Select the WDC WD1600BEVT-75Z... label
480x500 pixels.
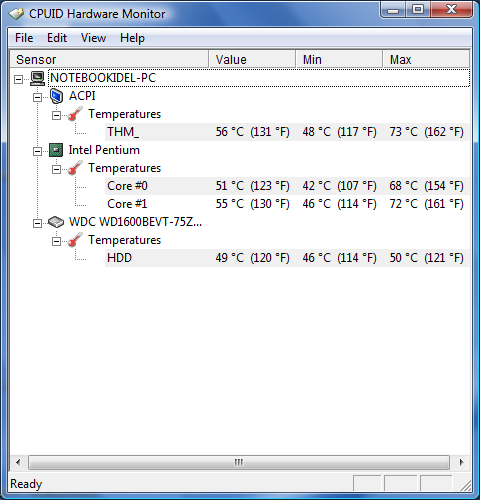click(135, 222)
